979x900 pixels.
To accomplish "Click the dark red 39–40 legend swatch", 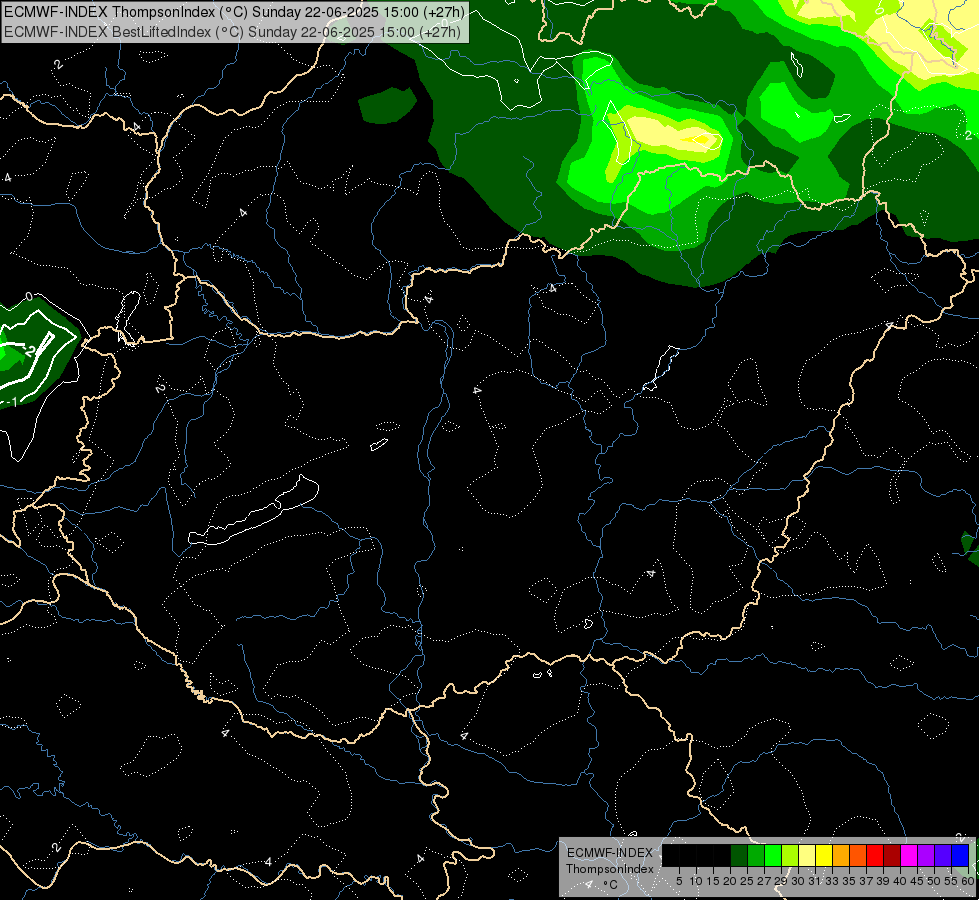I will tap(892, 855).
